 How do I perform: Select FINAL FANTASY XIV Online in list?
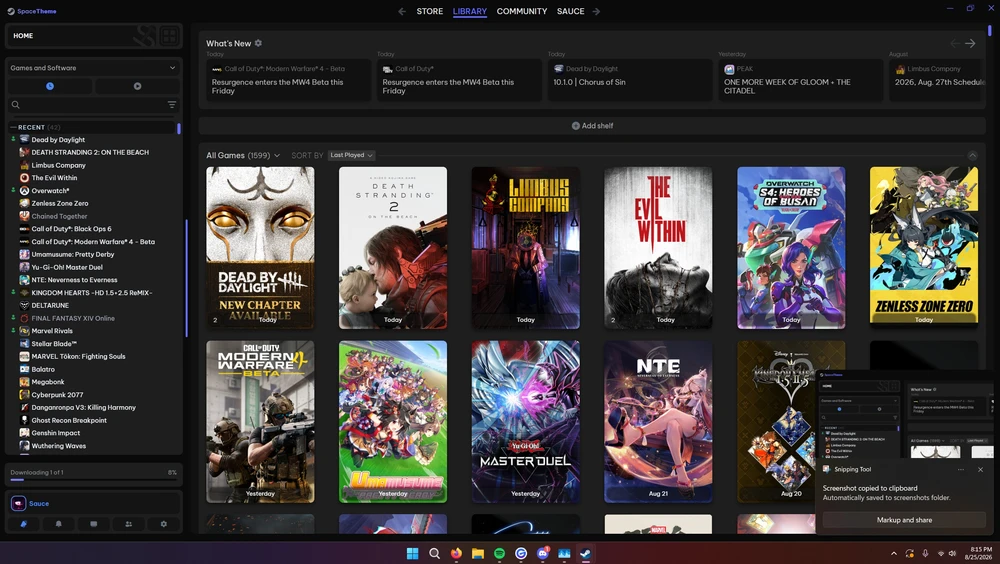pos(73,318)
